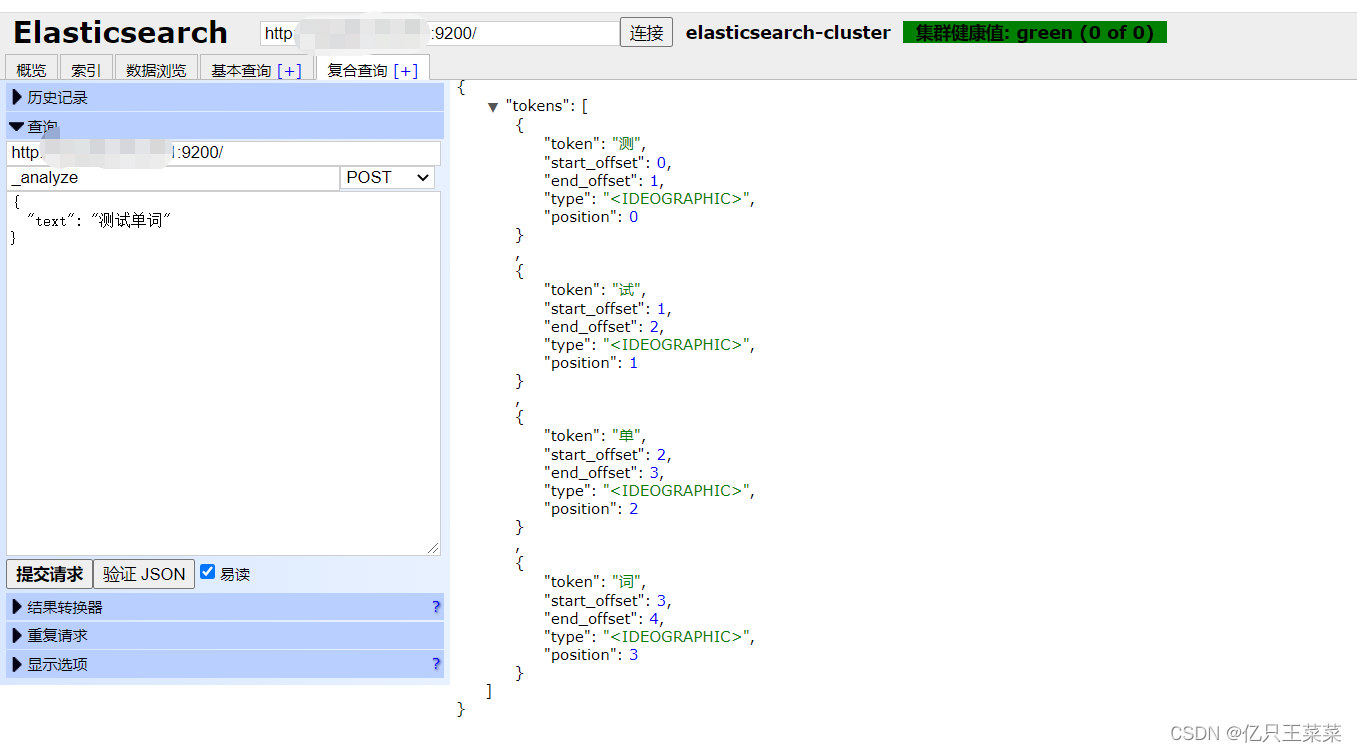The height and width of the screenshot is (752, 1357).
Task: Open help icon for 显示选项
Action: tap(436, 664)
